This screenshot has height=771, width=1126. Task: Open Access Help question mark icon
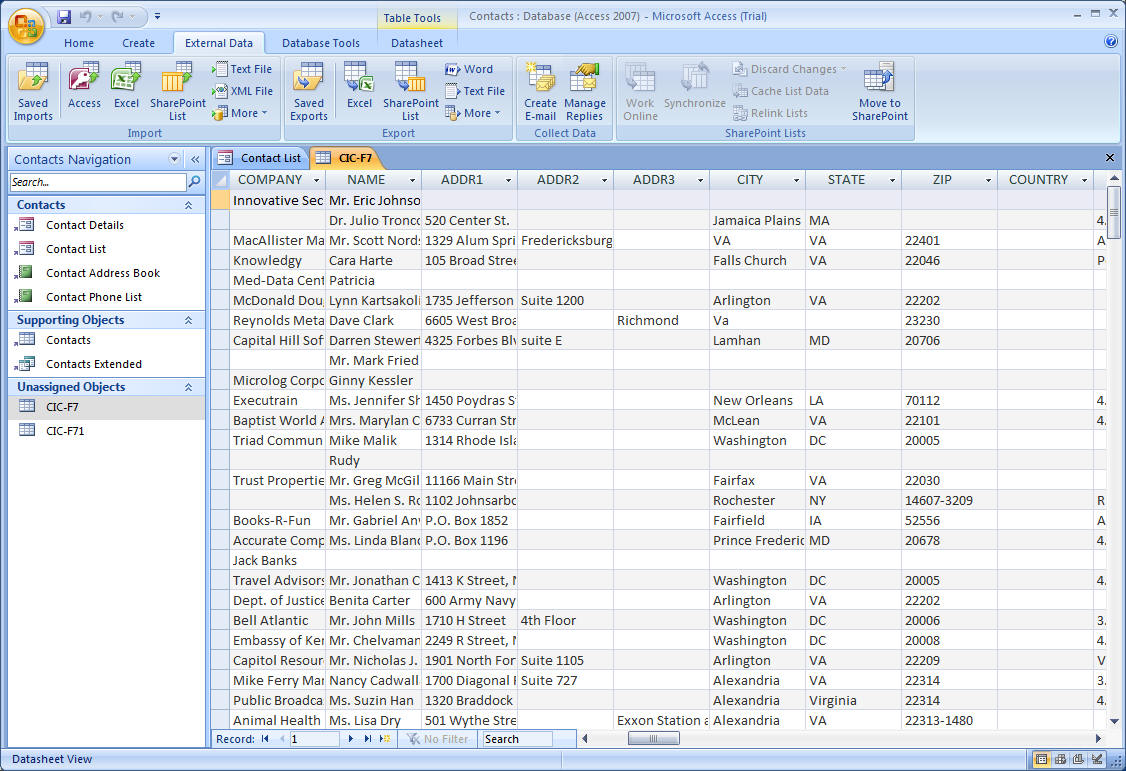tap(1110, 42)
